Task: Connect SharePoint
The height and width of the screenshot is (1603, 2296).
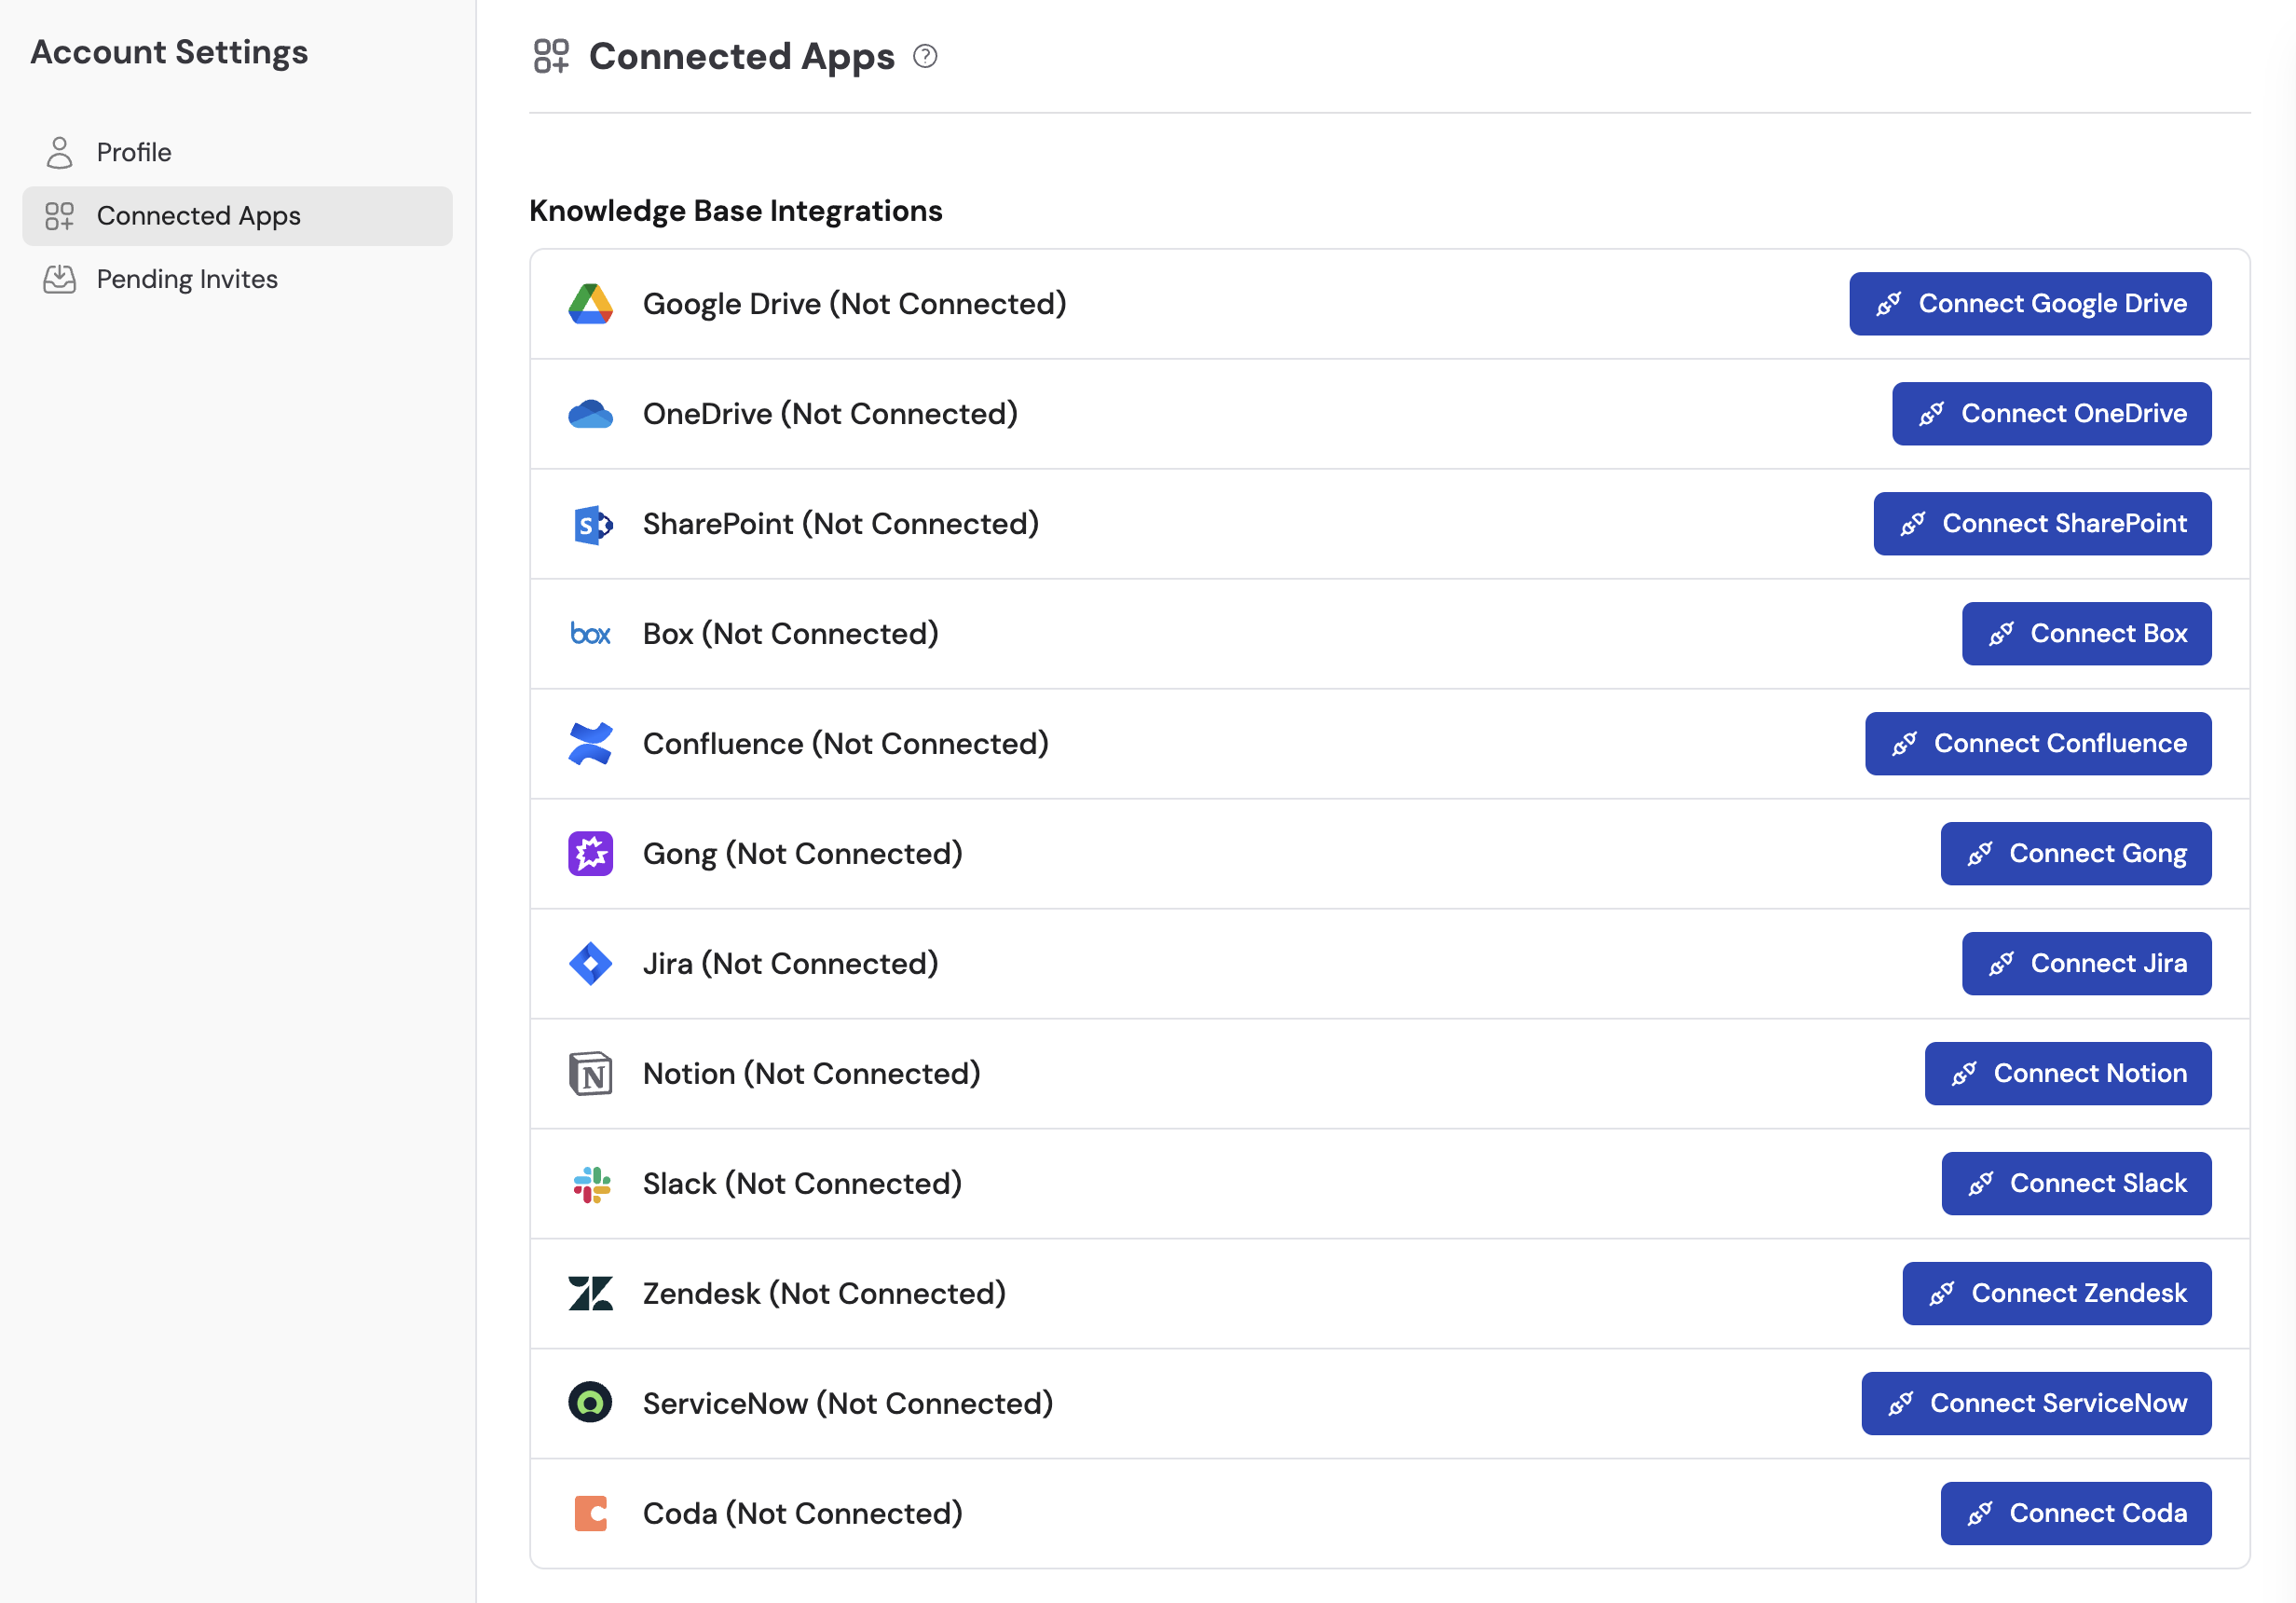Action: [x=2042, y=523]
